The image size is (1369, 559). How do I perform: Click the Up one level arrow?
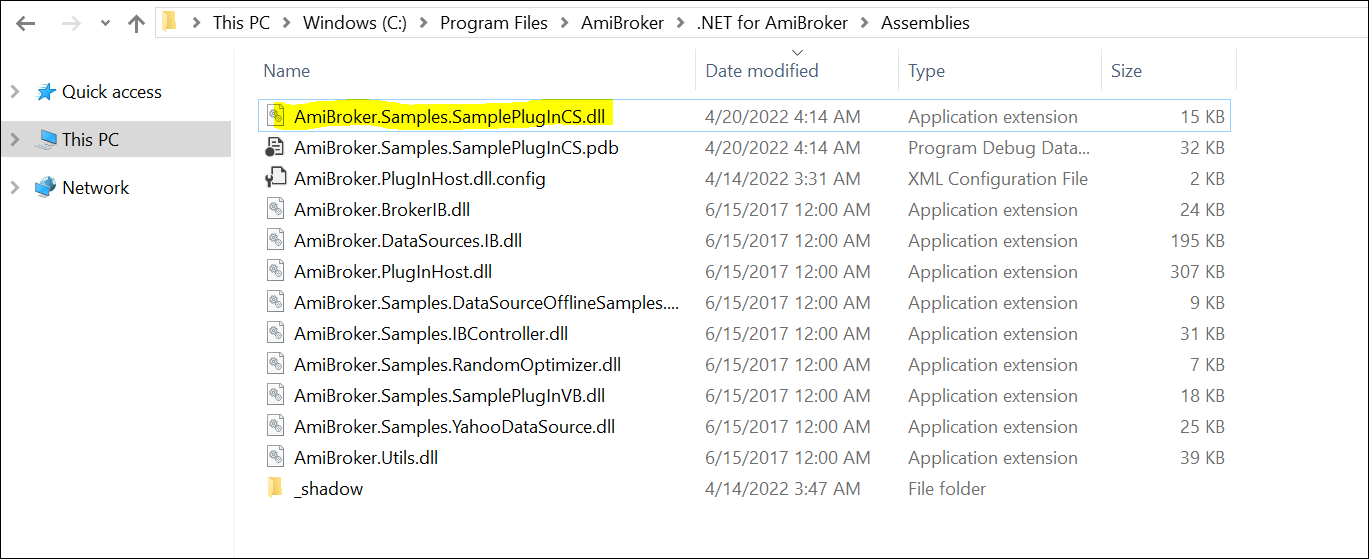(x=137, y=23)
